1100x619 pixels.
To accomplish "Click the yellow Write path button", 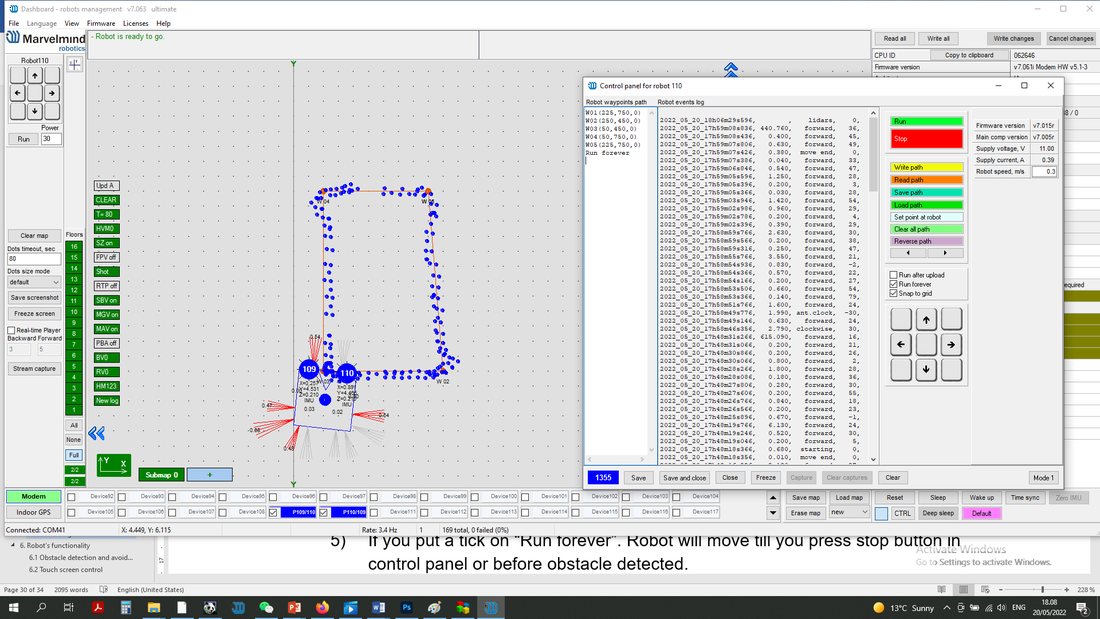I will click(x=926, y=167).
